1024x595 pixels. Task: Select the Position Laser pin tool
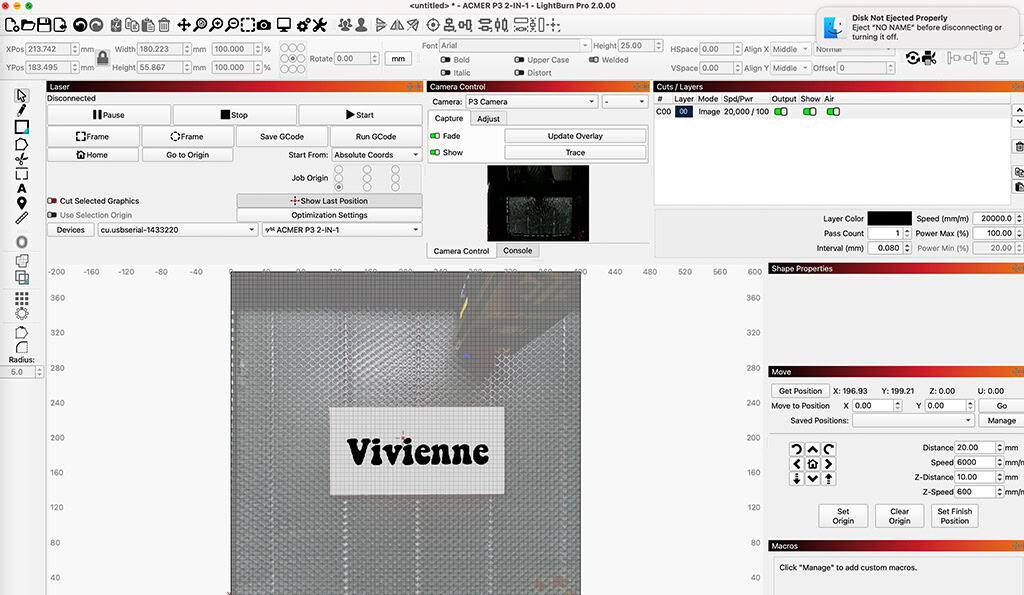pos(22,203)
